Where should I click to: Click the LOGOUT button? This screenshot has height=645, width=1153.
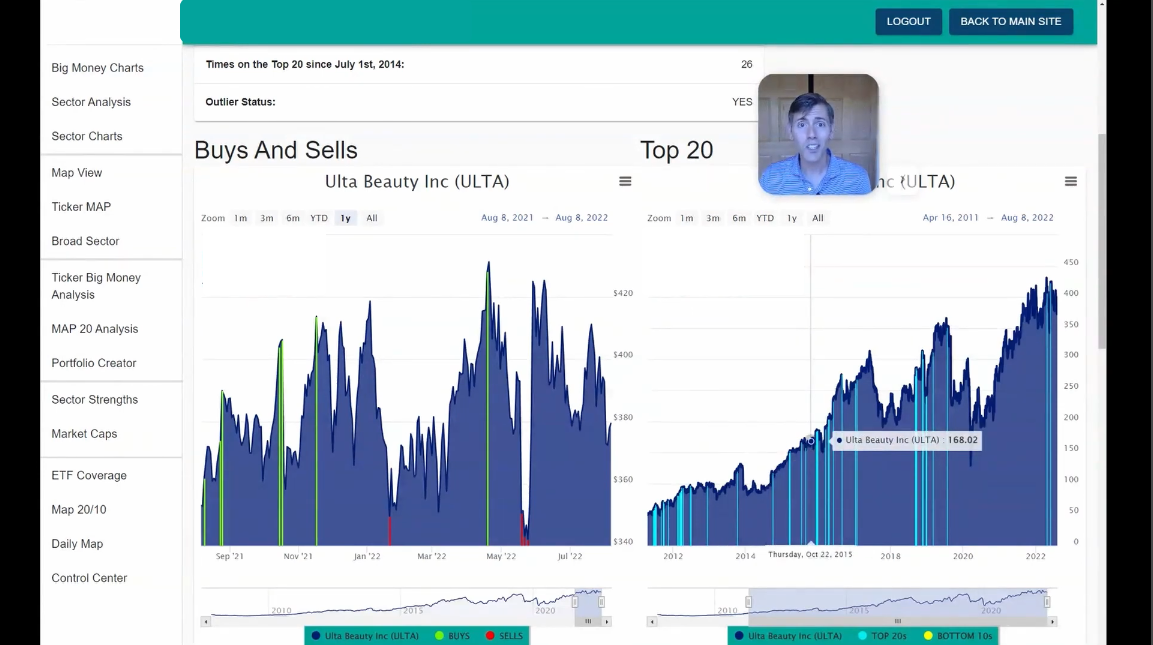click(x=908, y=21)
